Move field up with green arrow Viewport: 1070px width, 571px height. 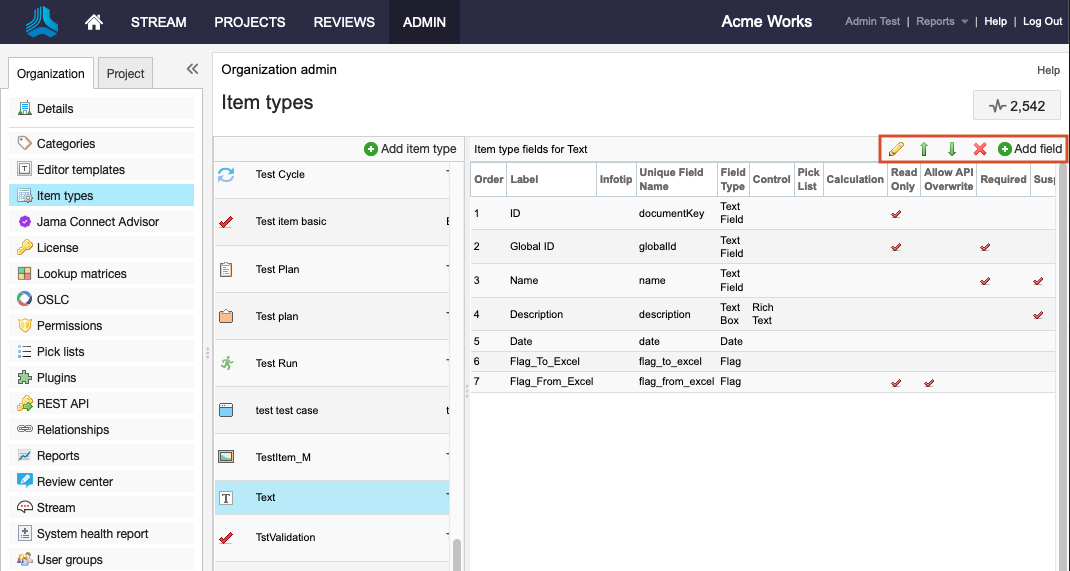(x=924, y=149)
